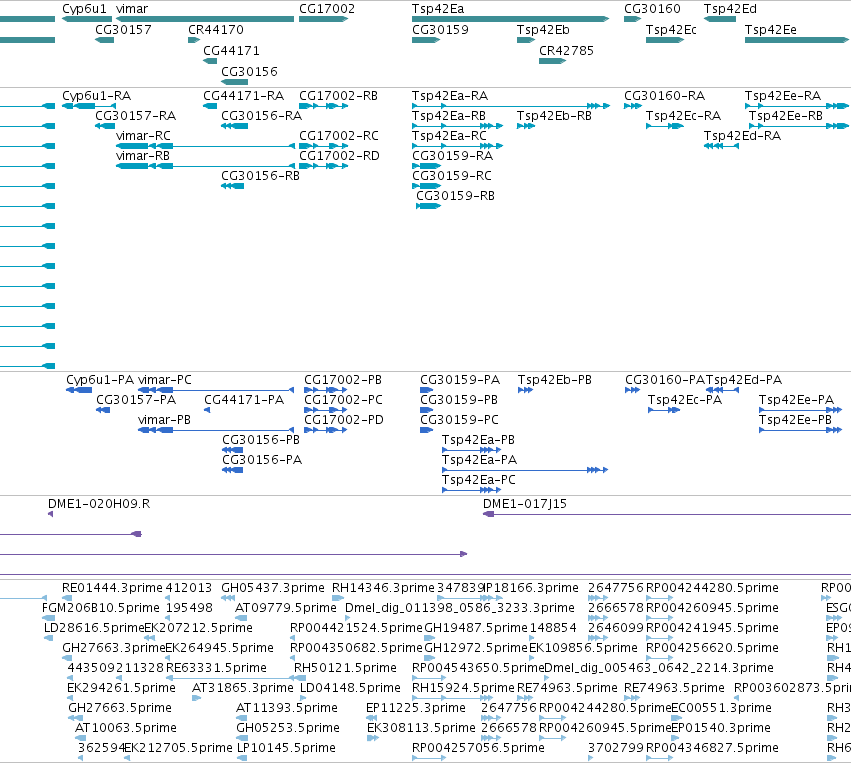Image resolution: width=851 pixels, height=763 pixels.
Task: Click the RH50121.5prime EST label
Action: click(x=345, y=667)
